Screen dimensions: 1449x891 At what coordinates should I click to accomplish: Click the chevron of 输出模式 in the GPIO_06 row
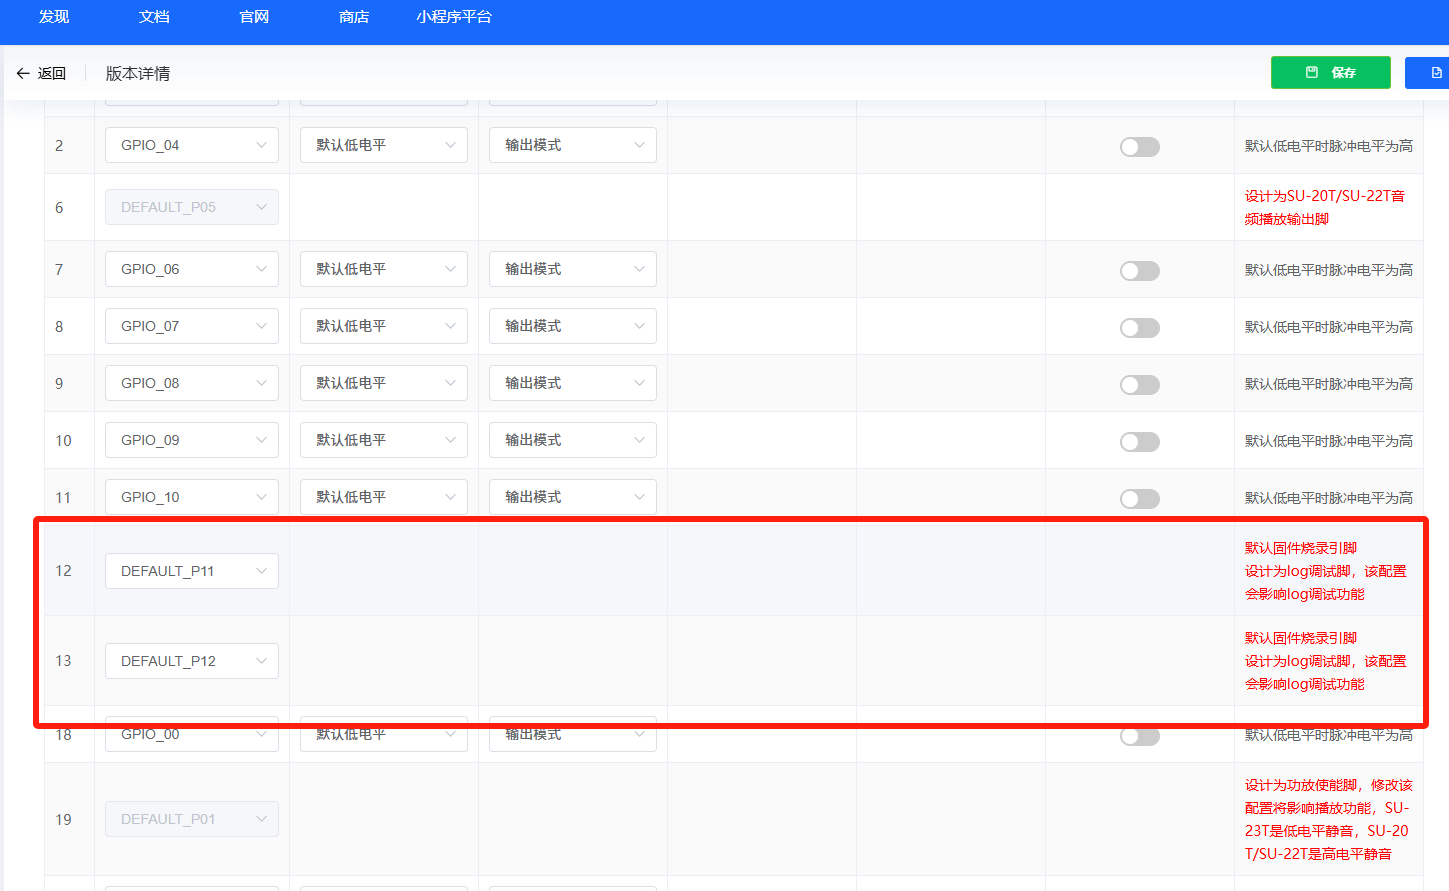click(x=639, y=269)
